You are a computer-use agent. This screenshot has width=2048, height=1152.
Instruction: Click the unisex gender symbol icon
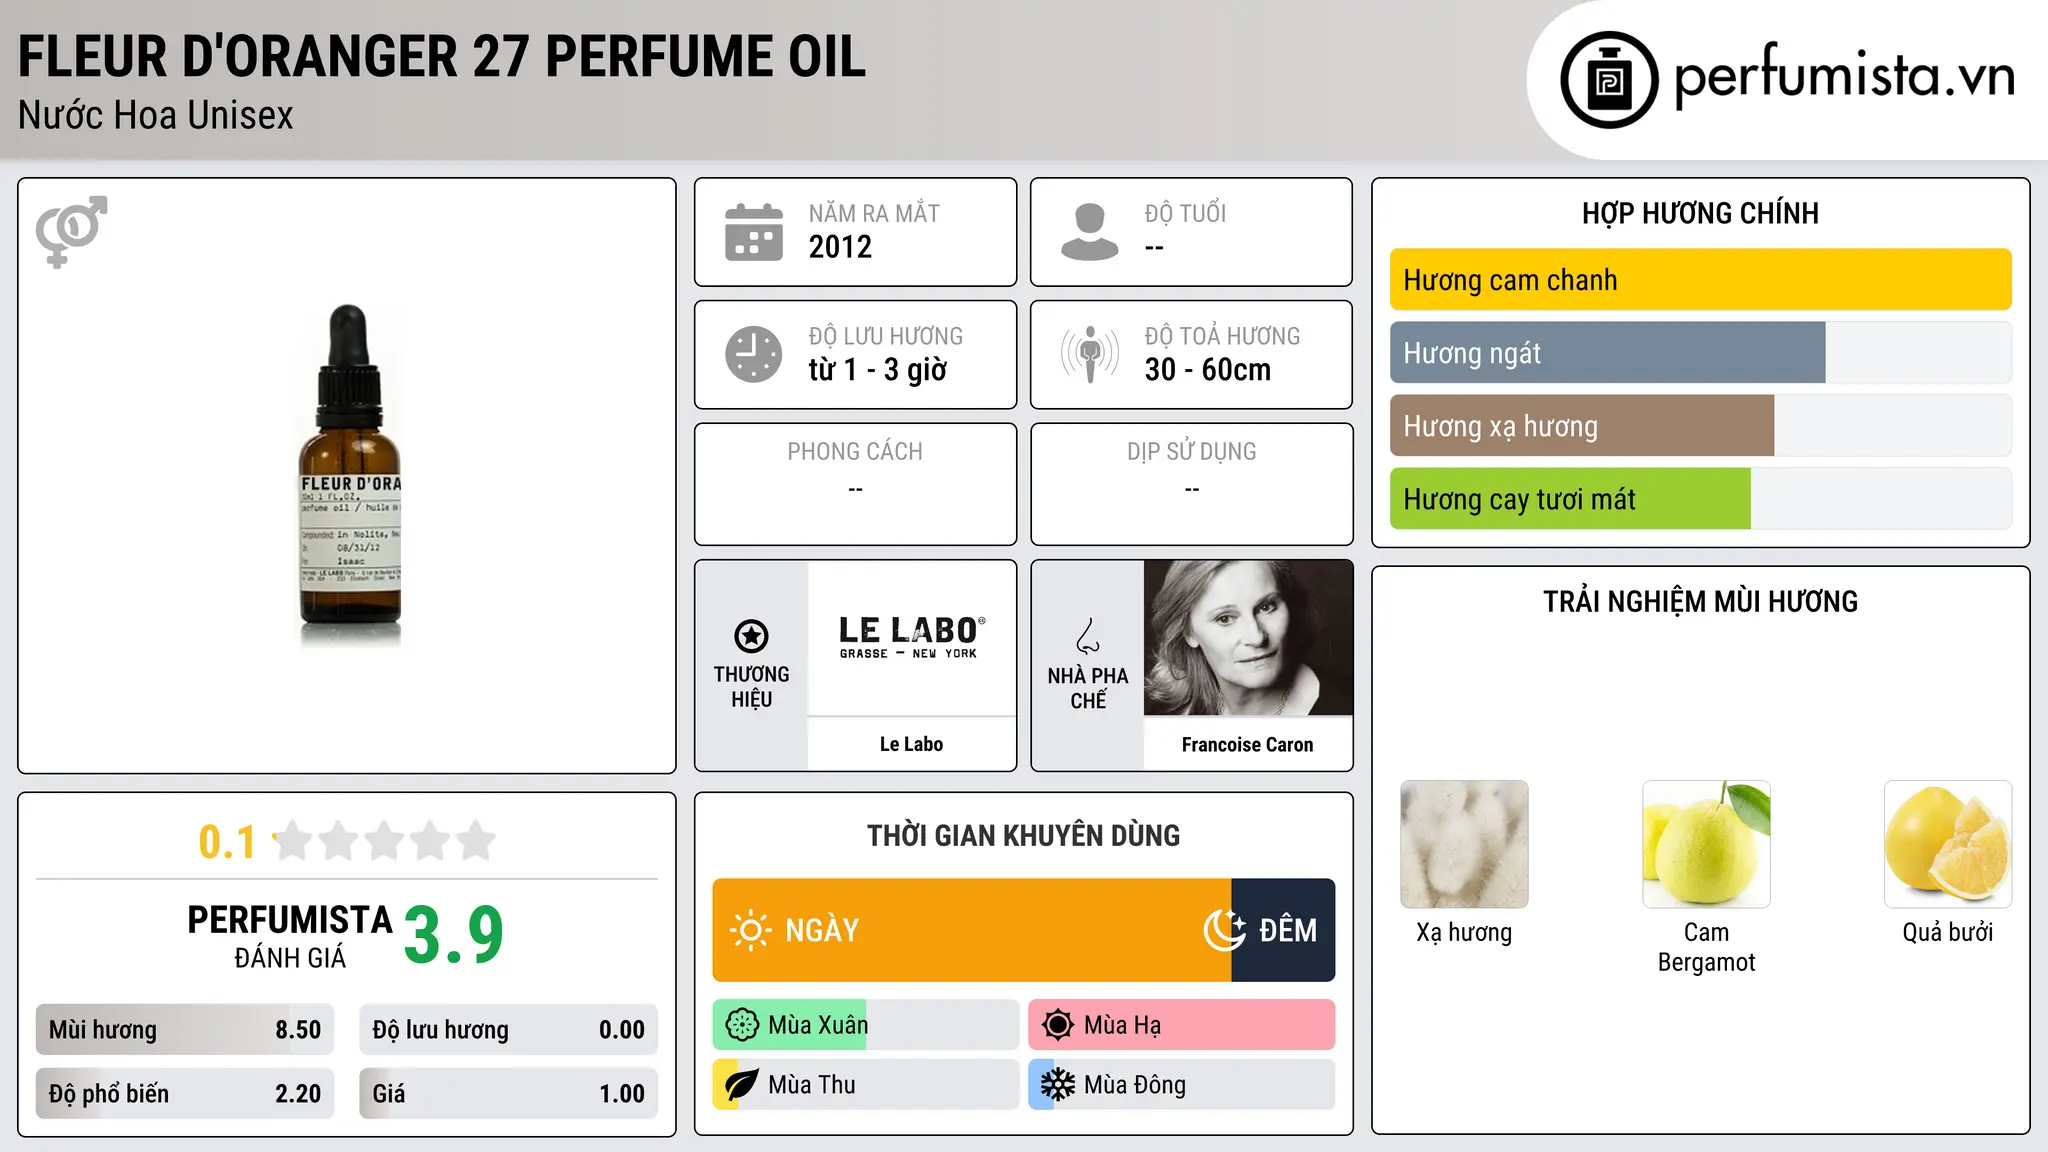point(71,231)
